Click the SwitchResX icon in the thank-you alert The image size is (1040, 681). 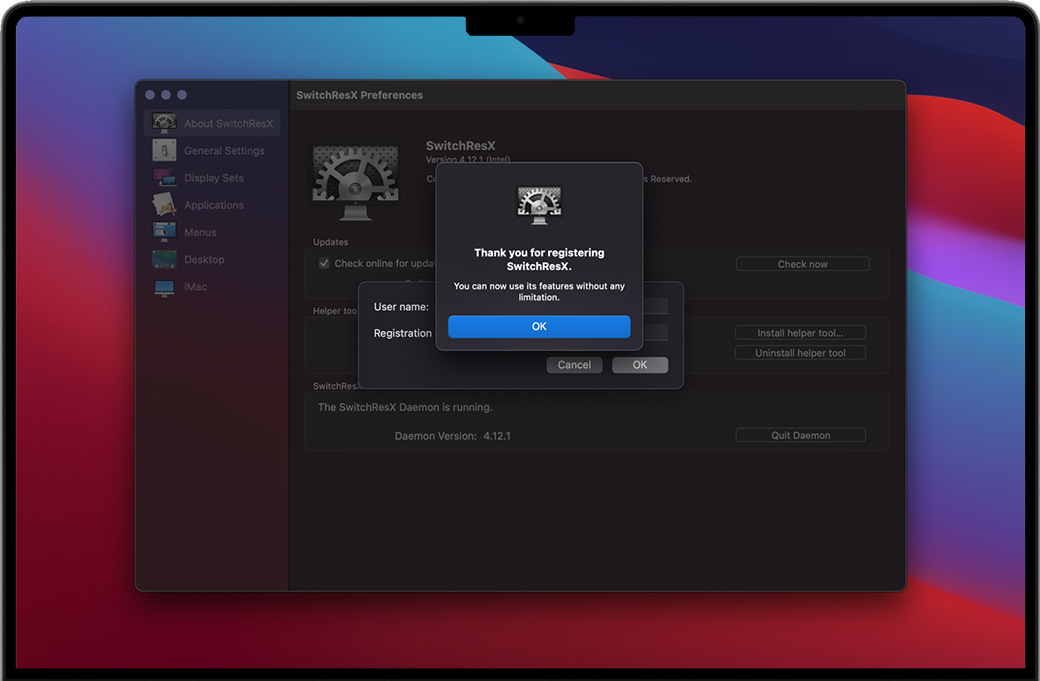[x=539, y=206]
